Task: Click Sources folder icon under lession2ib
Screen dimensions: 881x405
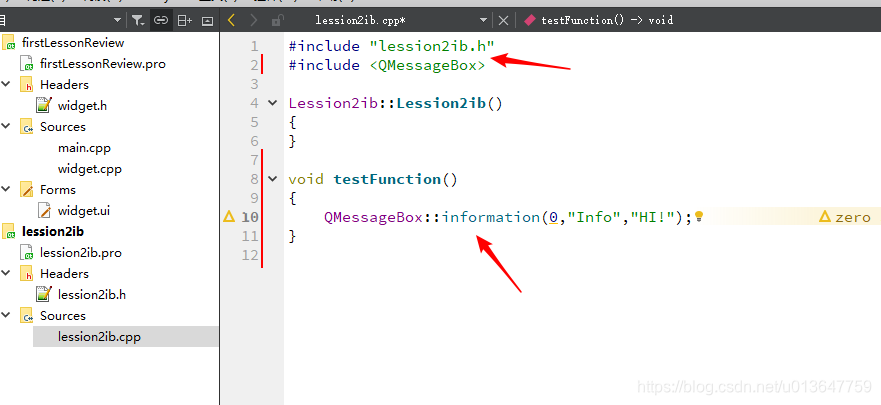Action: click(x=26, y=316)
